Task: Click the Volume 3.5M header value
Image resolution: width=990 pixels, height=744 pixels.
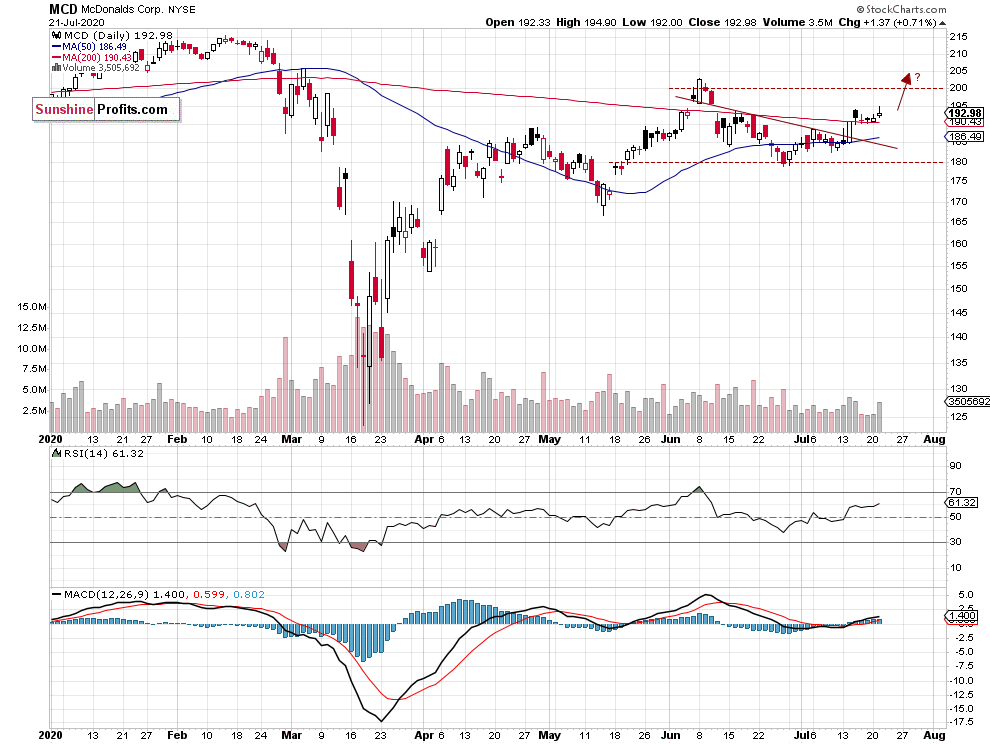Action: pos(797,22)
